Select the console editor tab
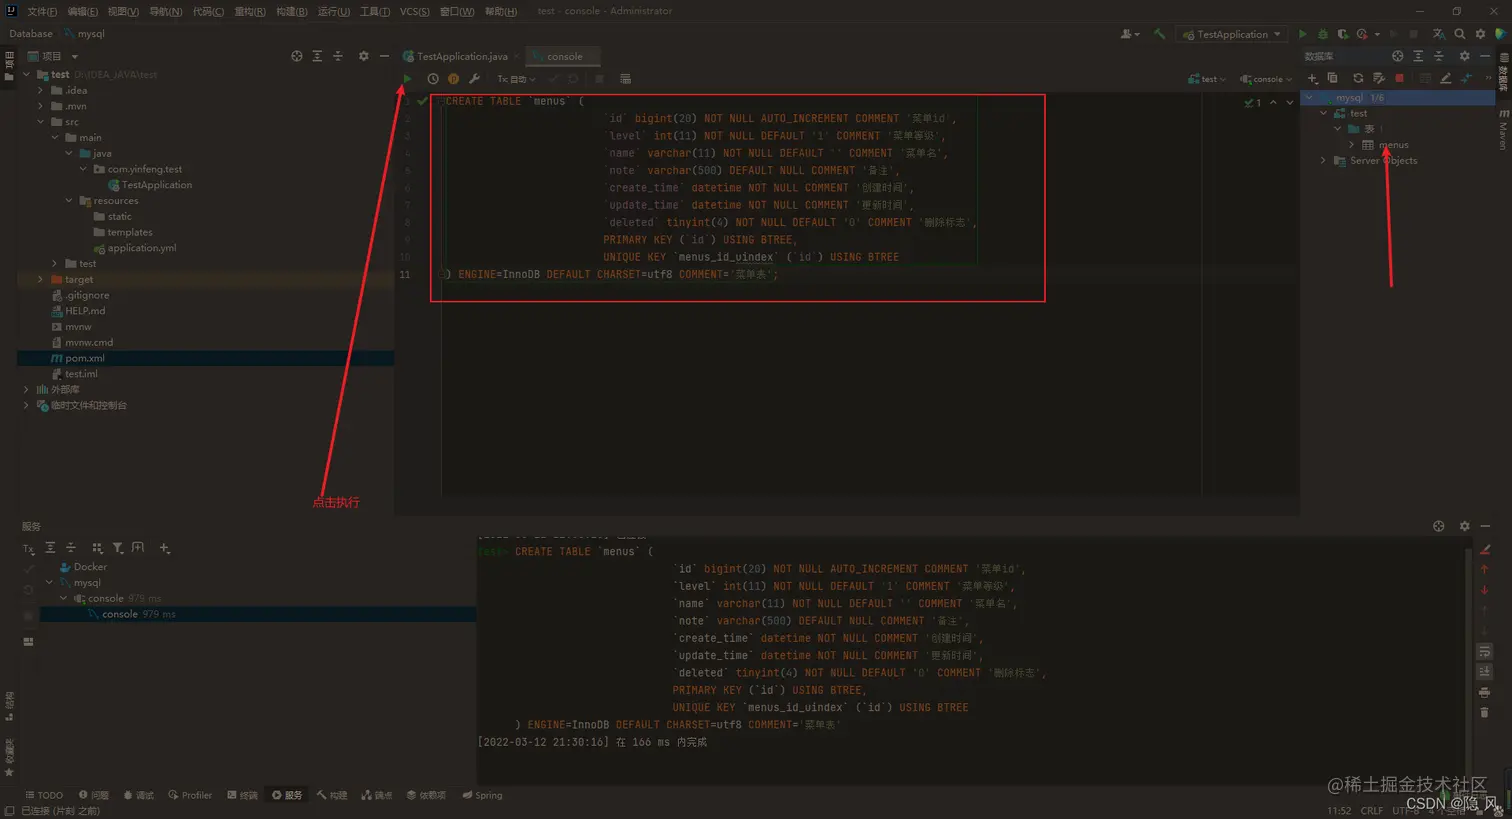The image size is (1512, 819). pos(564,56)
